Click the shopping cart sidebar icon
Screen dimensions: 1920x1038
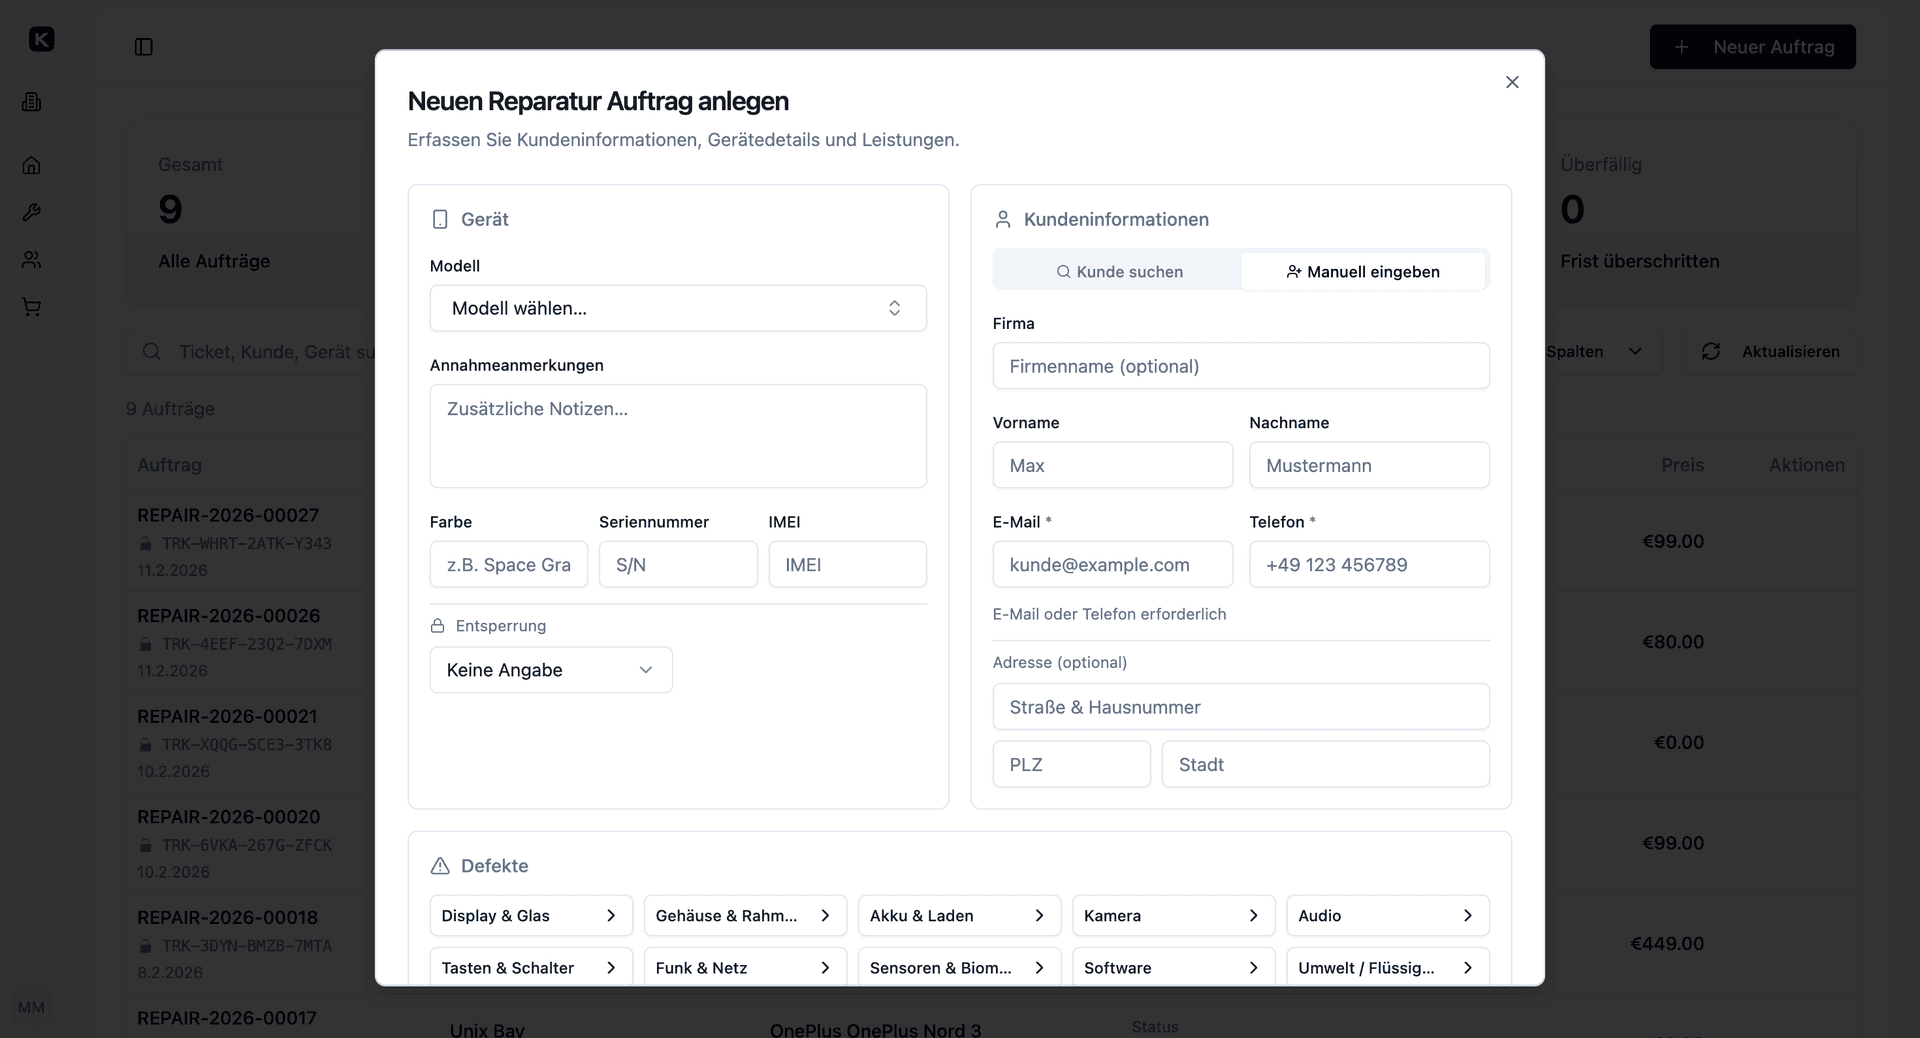coord(32,307)
